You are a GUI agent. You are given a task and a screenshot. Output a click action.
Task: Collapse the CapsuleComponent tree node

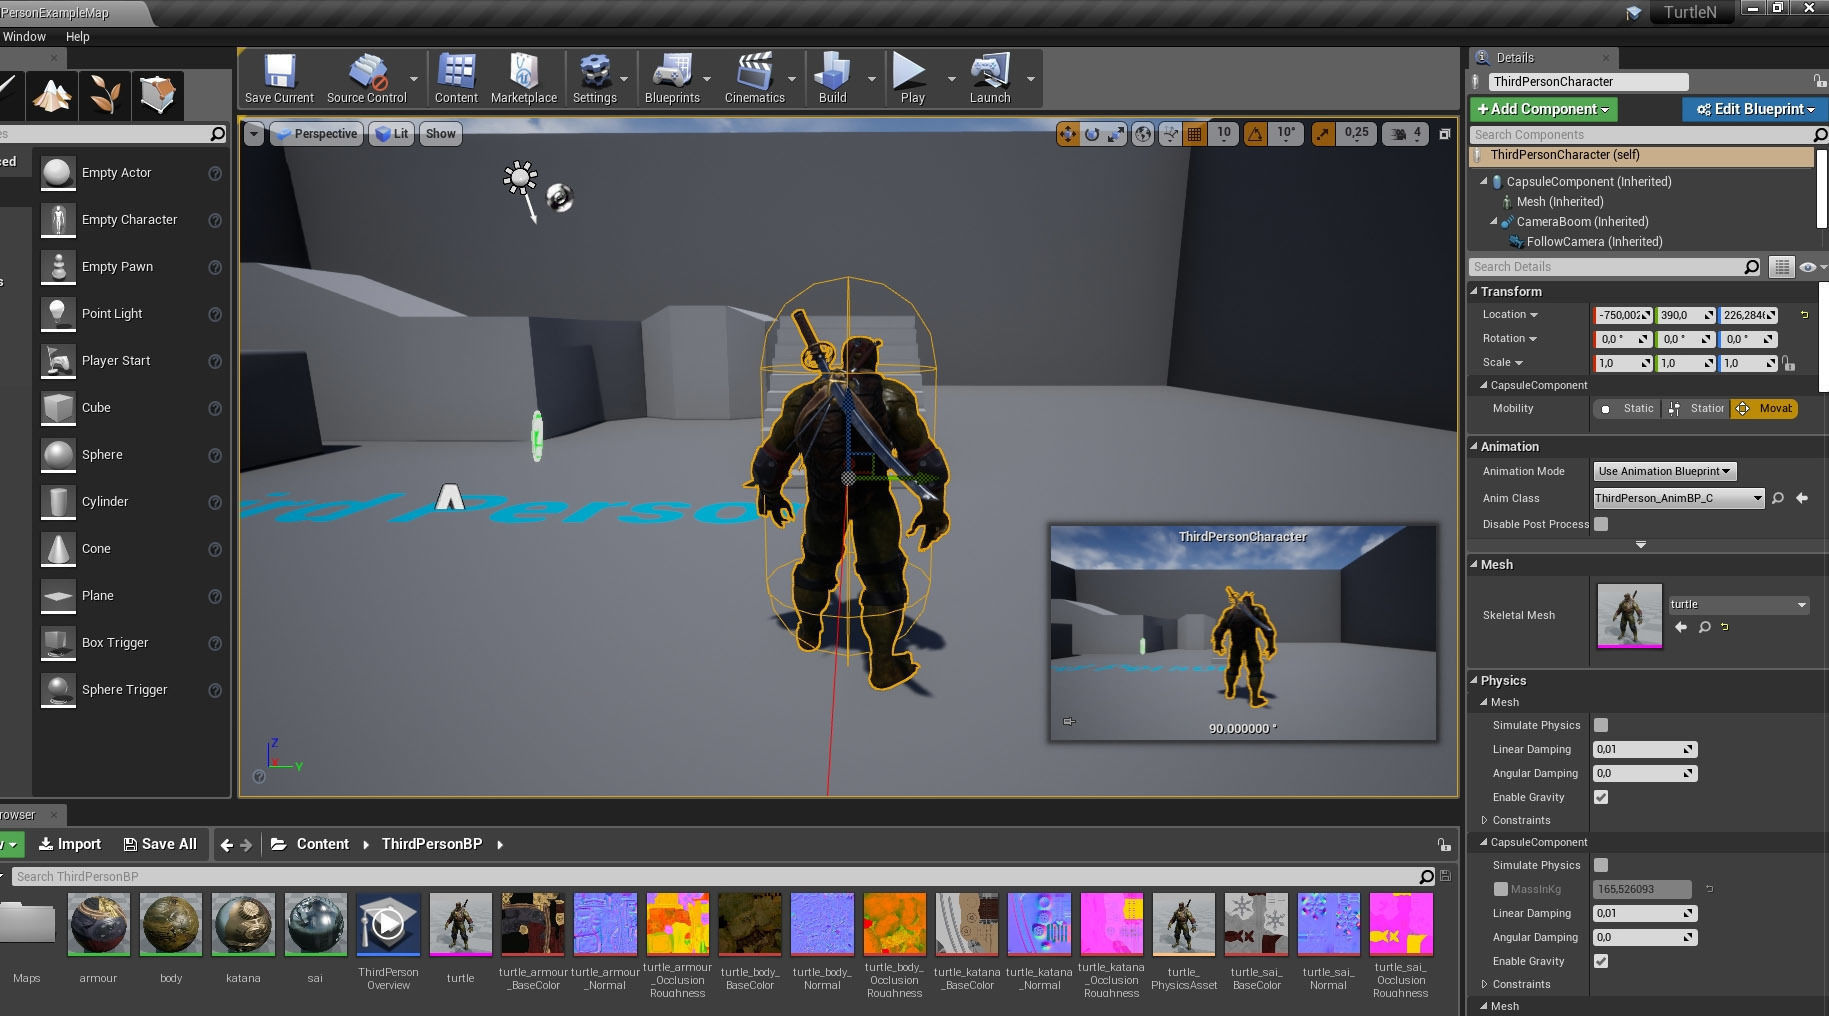click(x=1484, y=182)
